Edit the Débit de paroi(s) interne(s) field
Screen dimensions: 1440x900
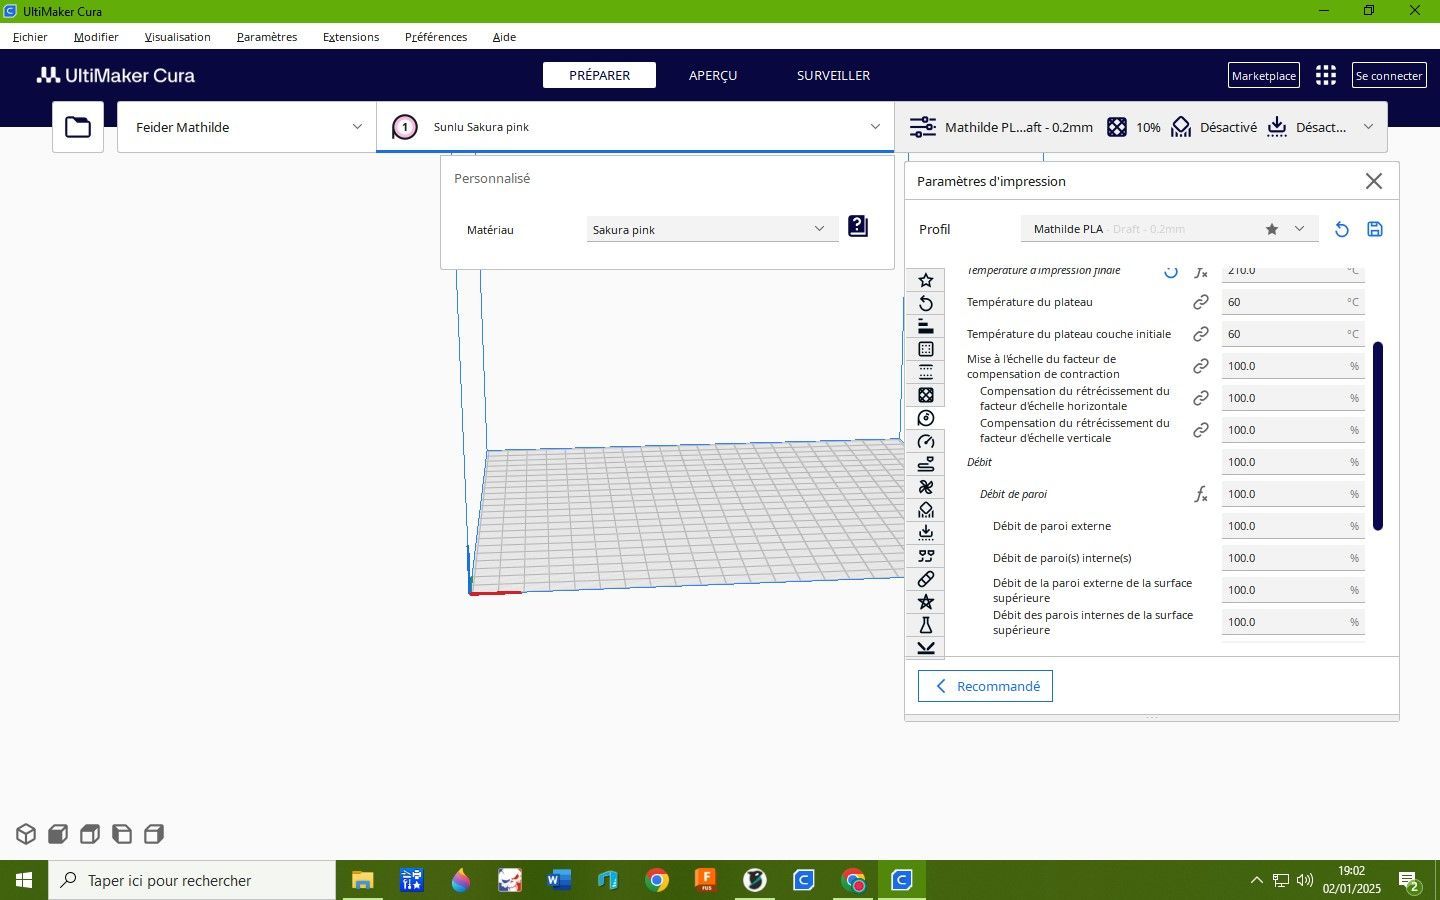tap(1292, 558)
